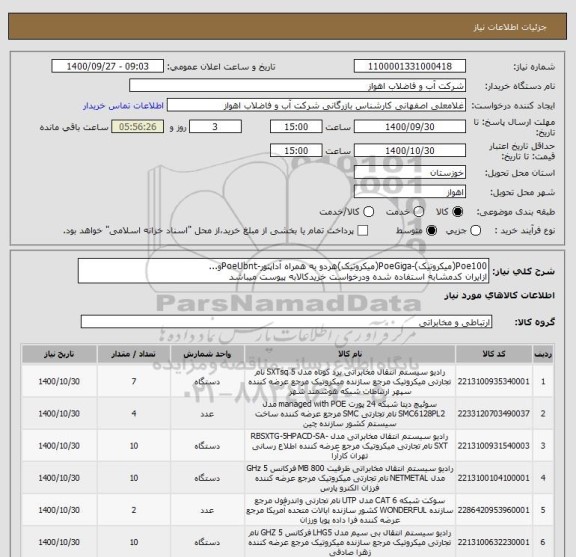
Task: Click the شماره نیاز field 1100001331000418
Action: (410, 67)
